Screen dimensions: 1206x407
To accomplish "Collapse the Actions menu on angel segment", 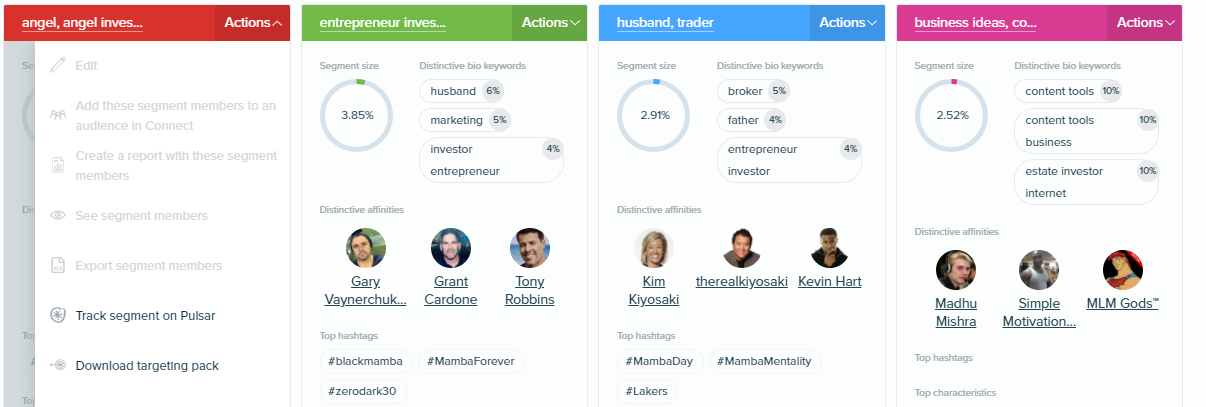I will (x=252, y=22).
